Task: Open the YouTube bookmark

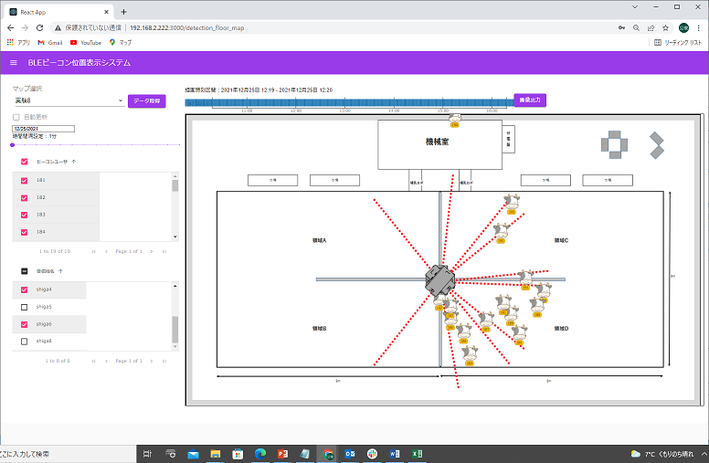Action: pyautogui.click(x=88, y=43)
